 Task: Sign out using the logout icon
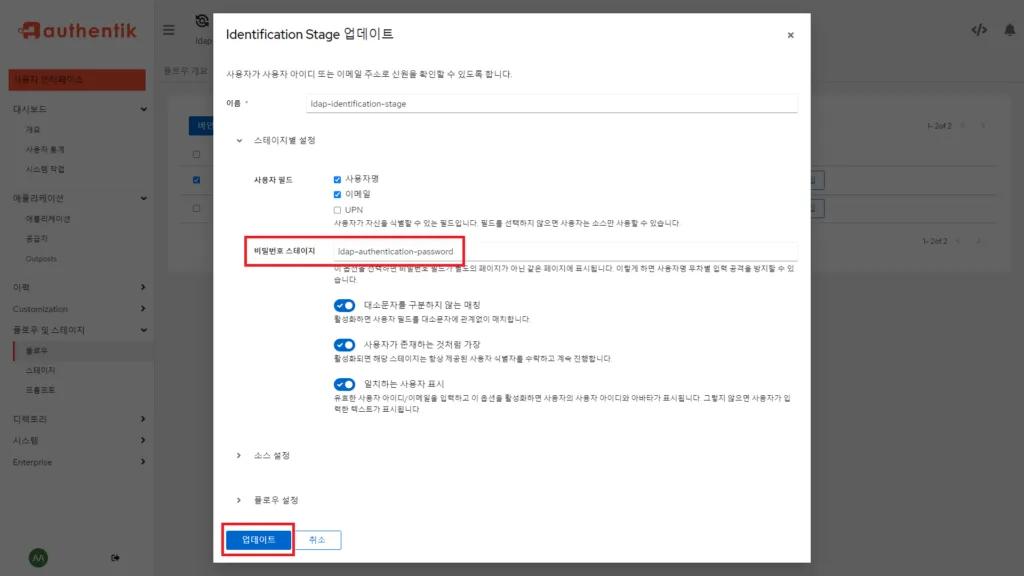115,557
